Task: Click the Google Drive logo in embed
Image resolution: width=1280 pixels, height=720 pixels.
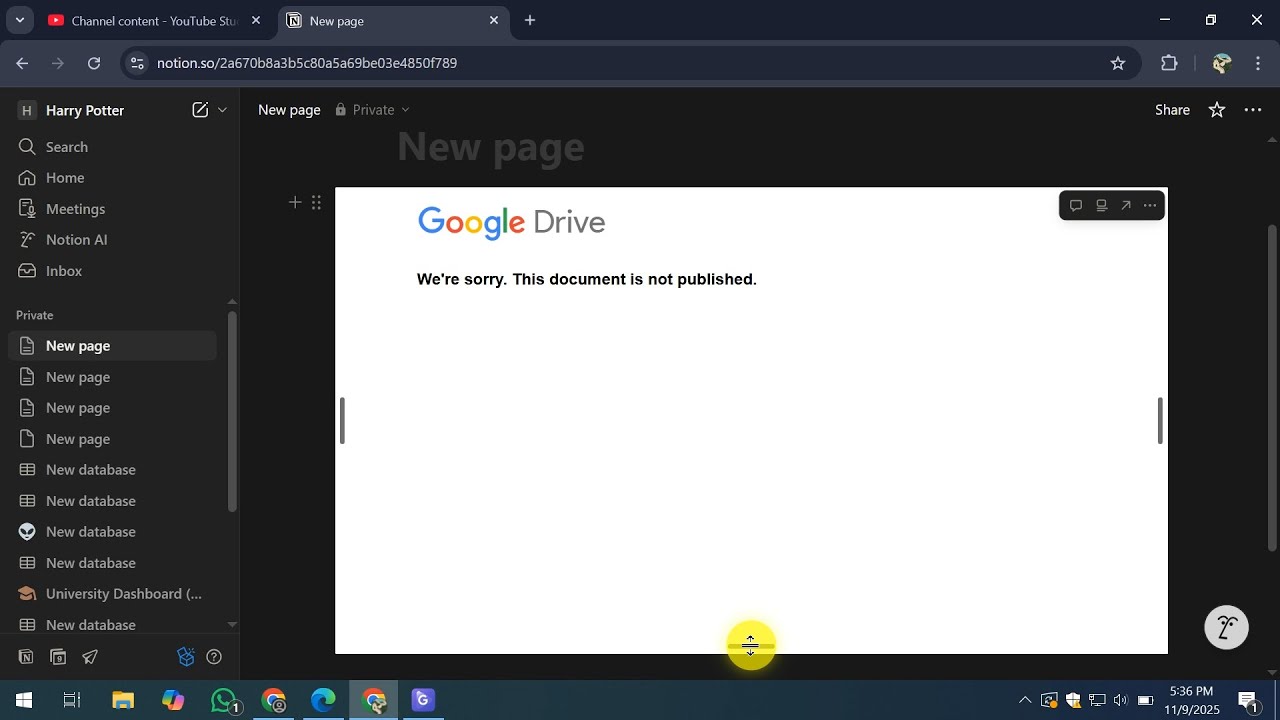Action: click(x=511, y=222)
